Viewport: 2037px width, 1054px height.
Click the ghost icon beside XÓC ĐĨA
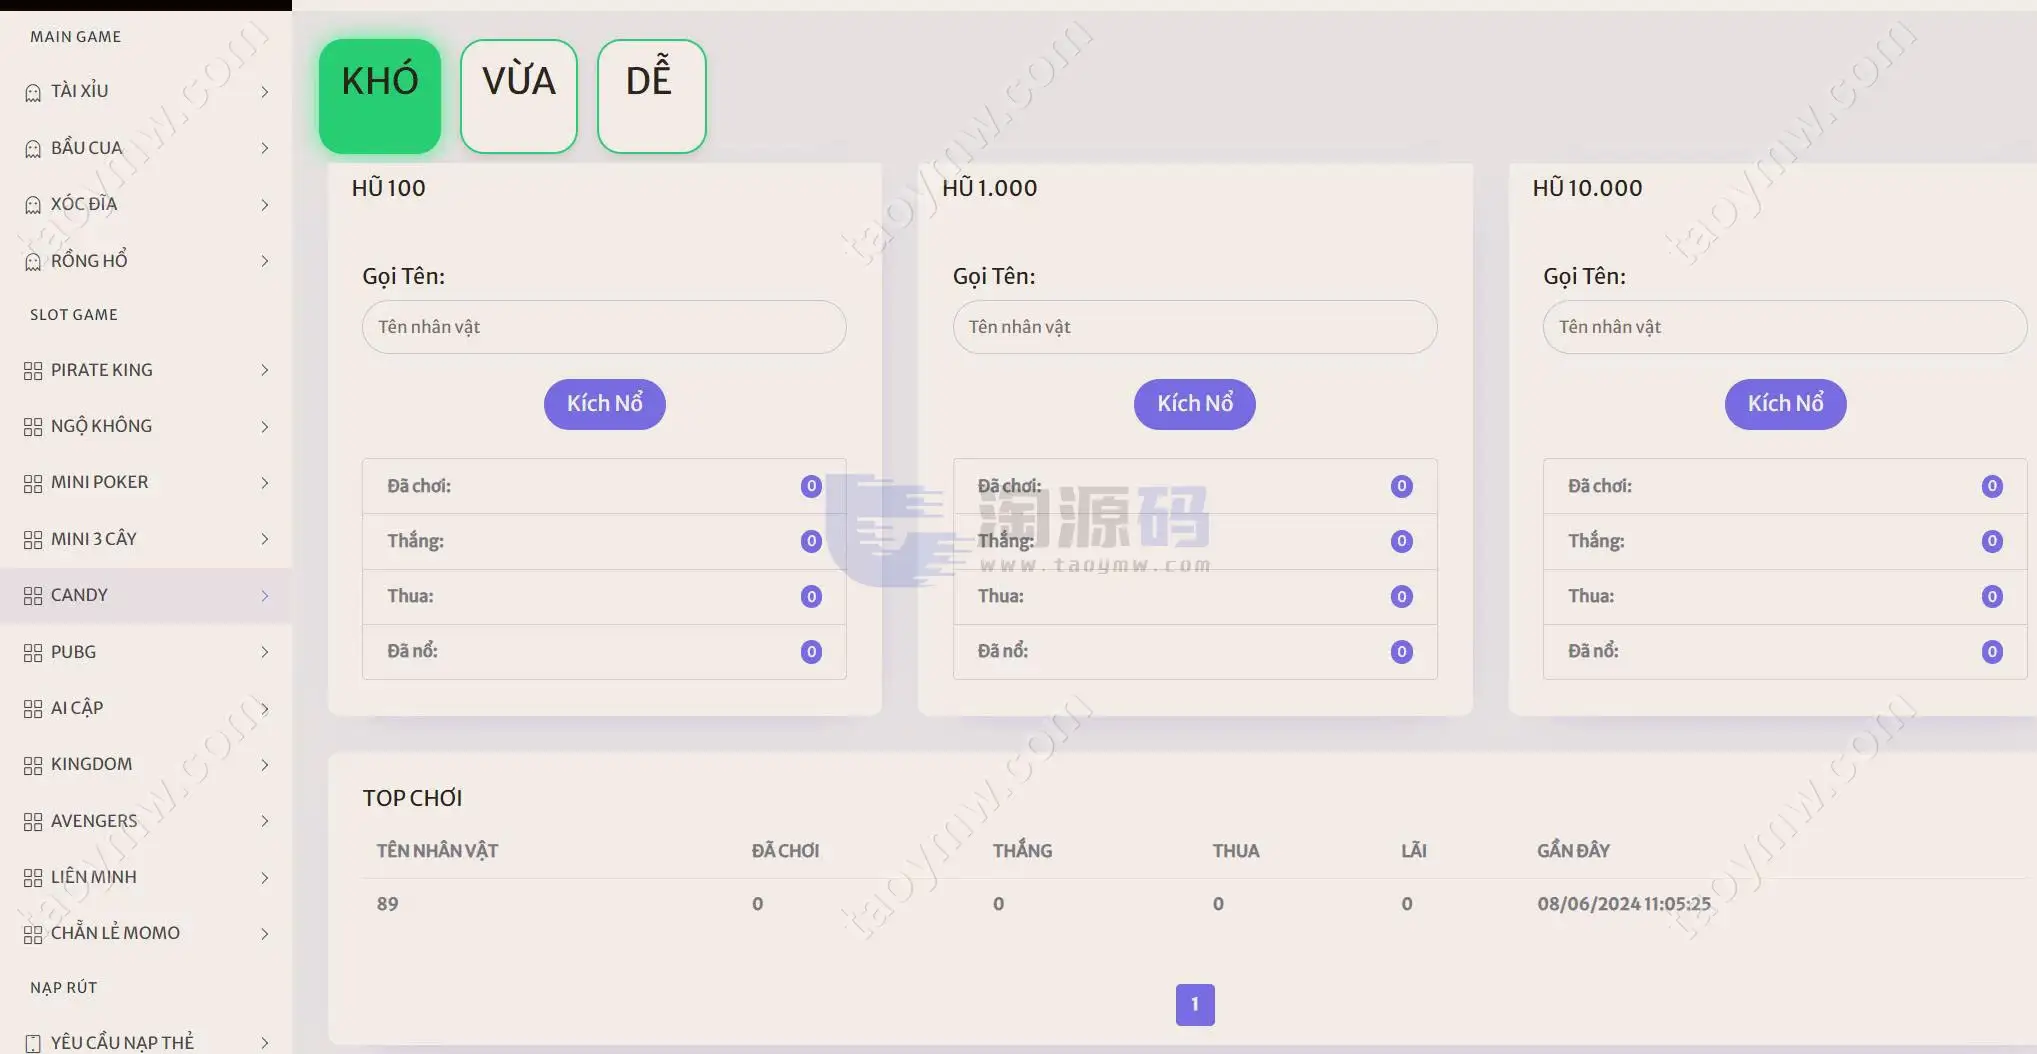33,205
